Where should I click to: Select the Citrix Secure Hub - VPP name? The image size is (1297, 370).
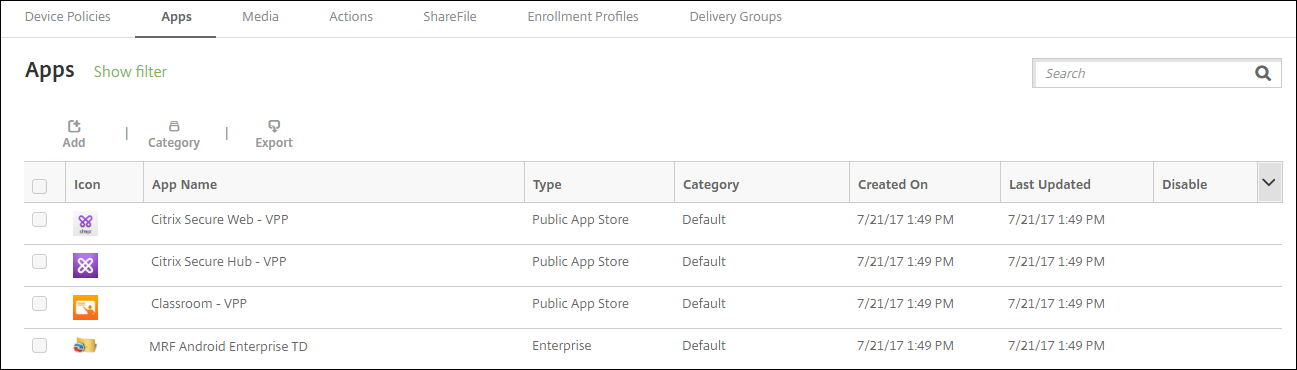tap(219, 261)
